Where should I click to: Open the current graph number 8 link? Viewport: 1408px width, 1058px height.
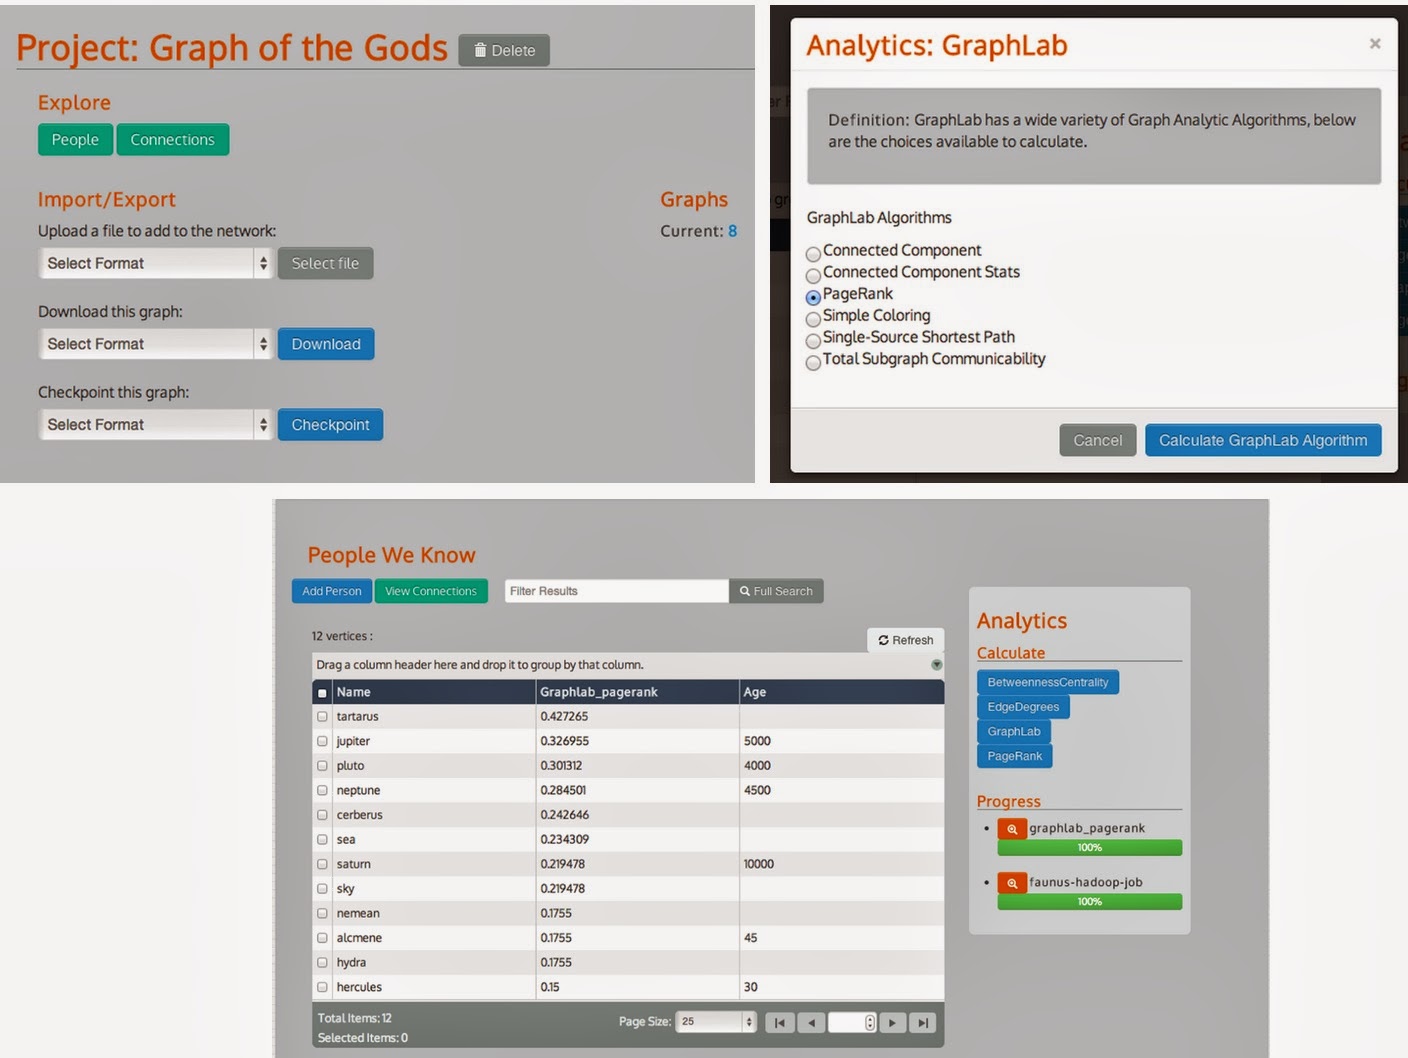732,231
